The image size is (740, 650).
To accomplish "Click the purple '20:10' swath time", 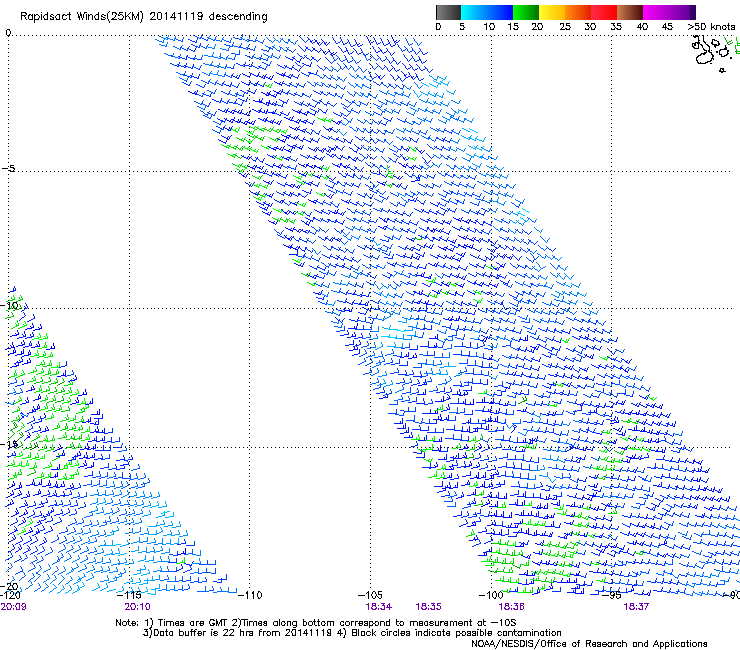I will pyautogui.click(x=137, y=607).
